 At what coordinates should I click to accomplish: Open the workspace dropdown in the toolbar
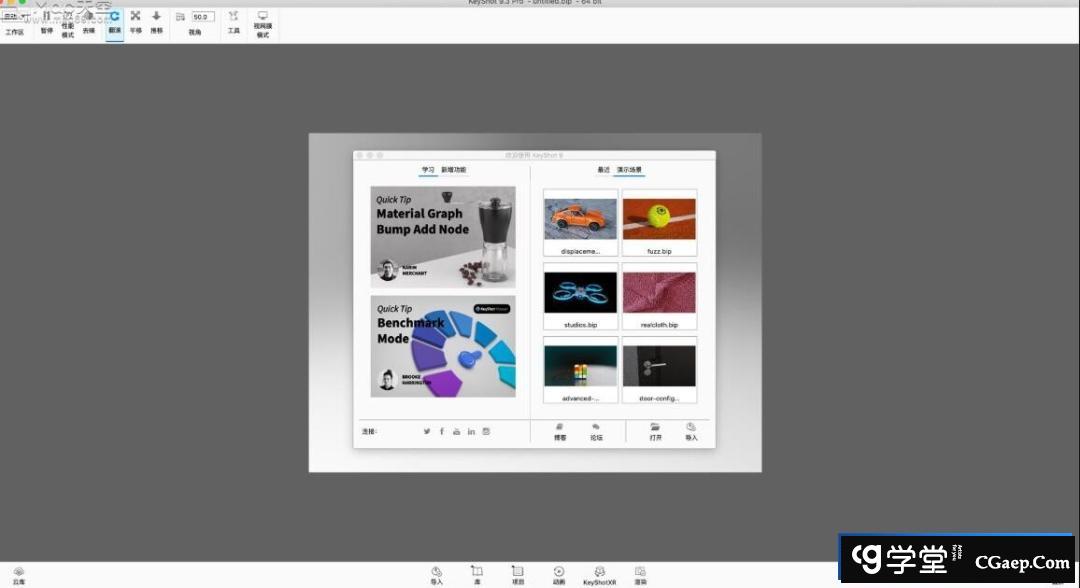[x=14, y=17]
